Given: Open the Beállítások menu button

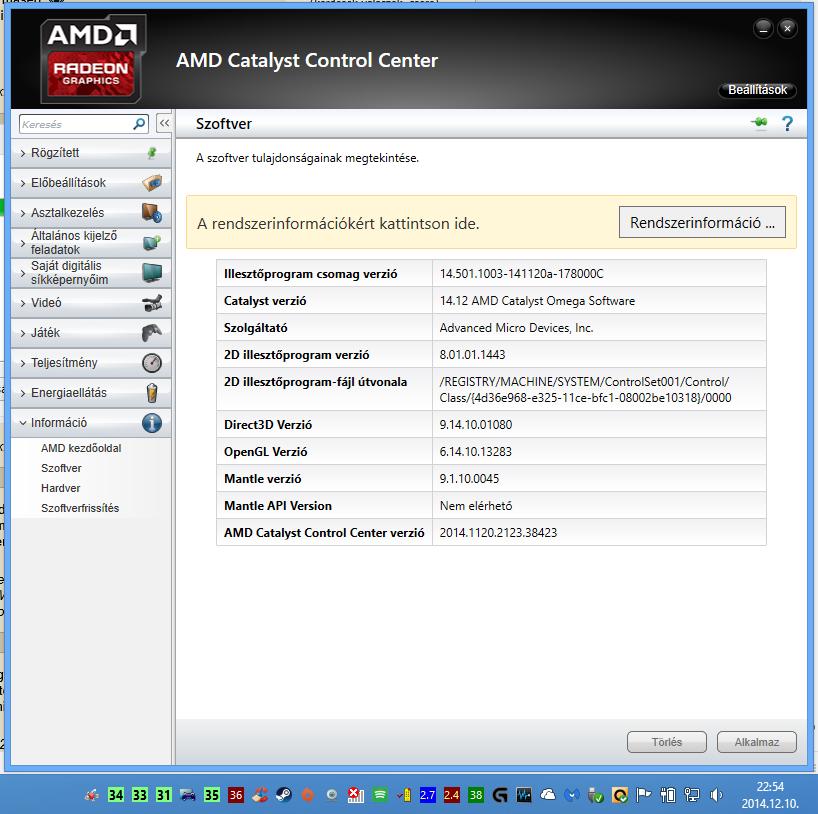Looking at the screenshot, I should pos(757,90).
